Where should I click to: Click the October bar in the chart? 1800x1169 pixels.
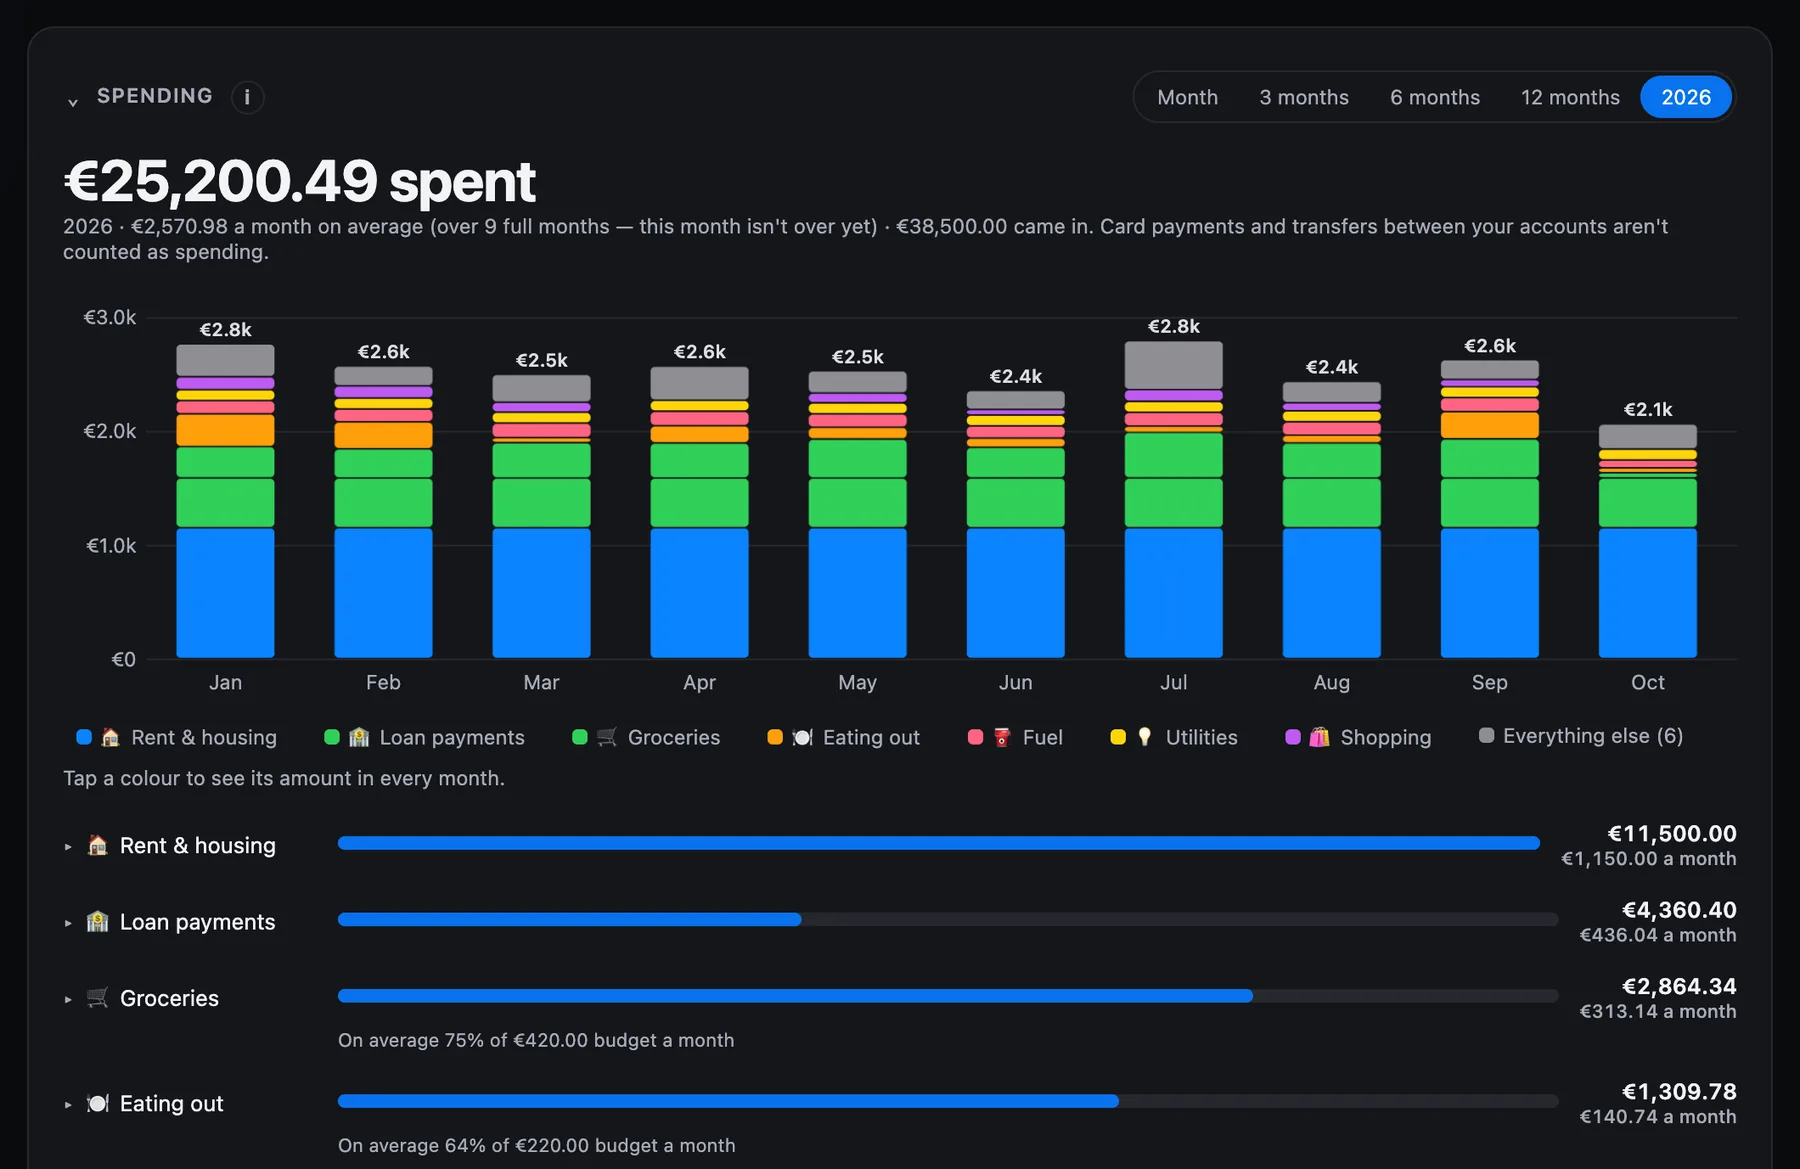(1647, 541)
